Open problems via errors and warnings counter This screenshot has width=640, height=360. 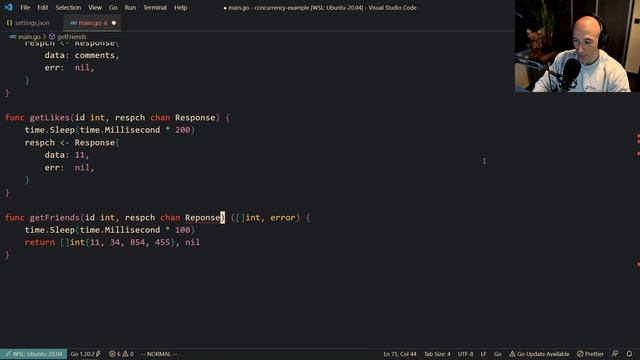point(121,354)
